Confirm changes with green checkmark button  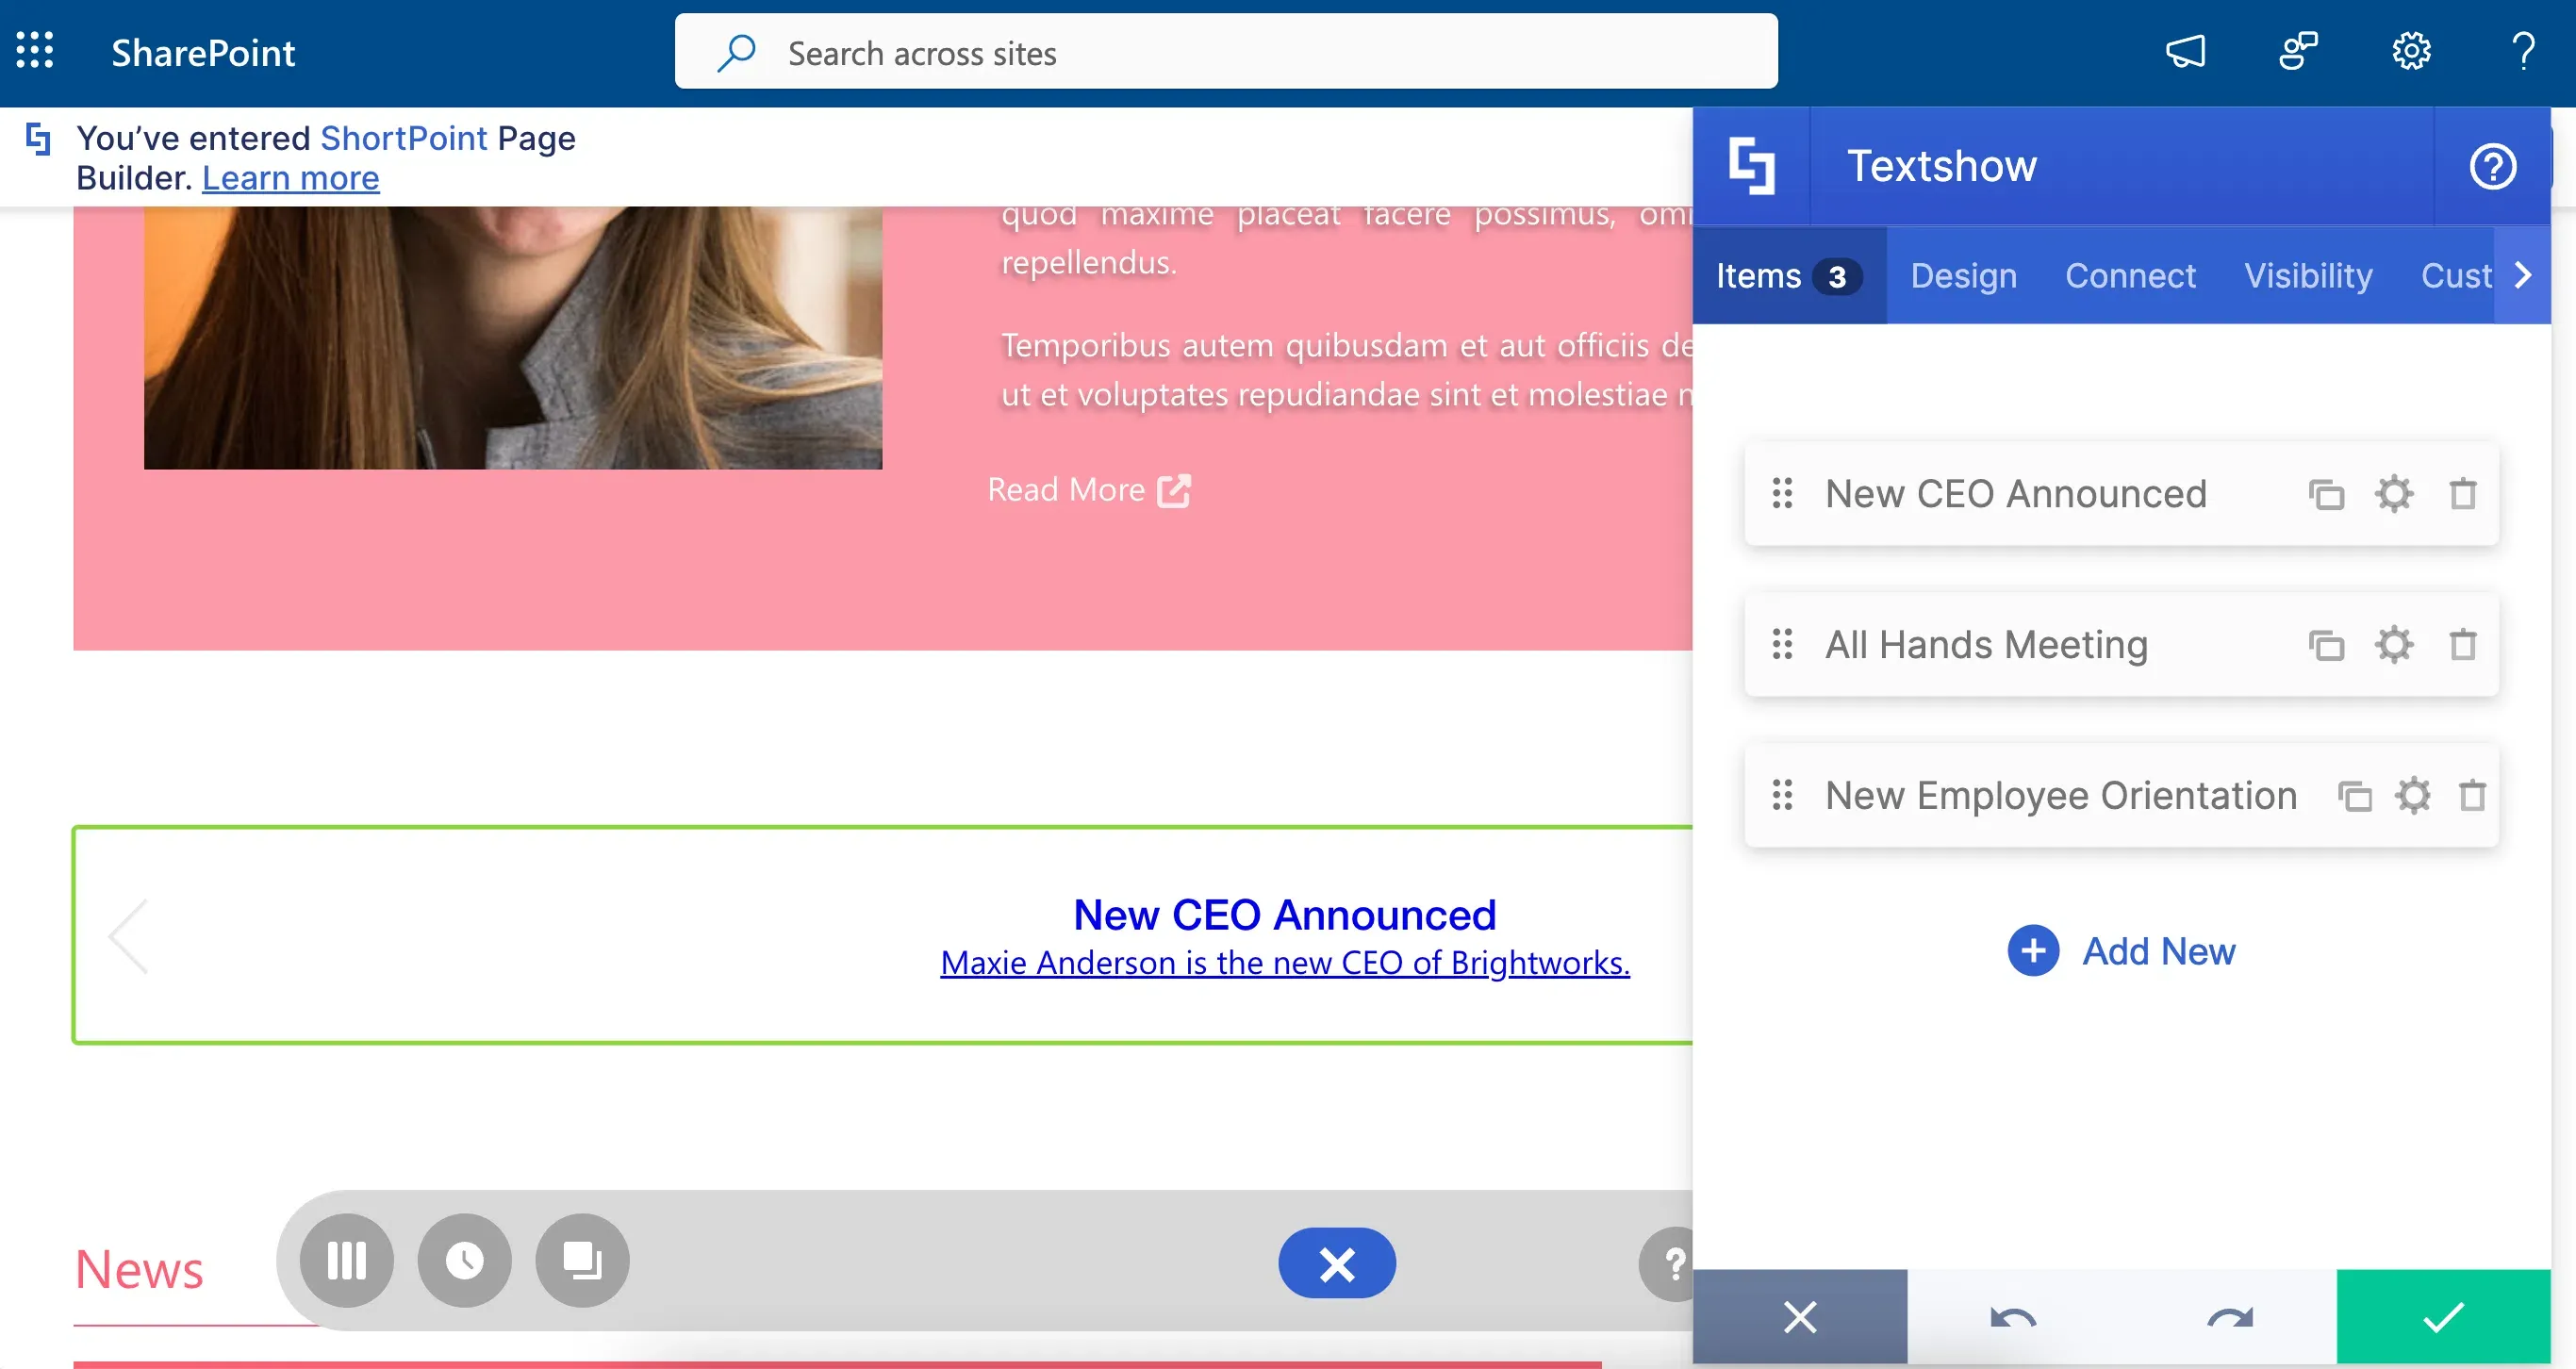(2443, 1317)
